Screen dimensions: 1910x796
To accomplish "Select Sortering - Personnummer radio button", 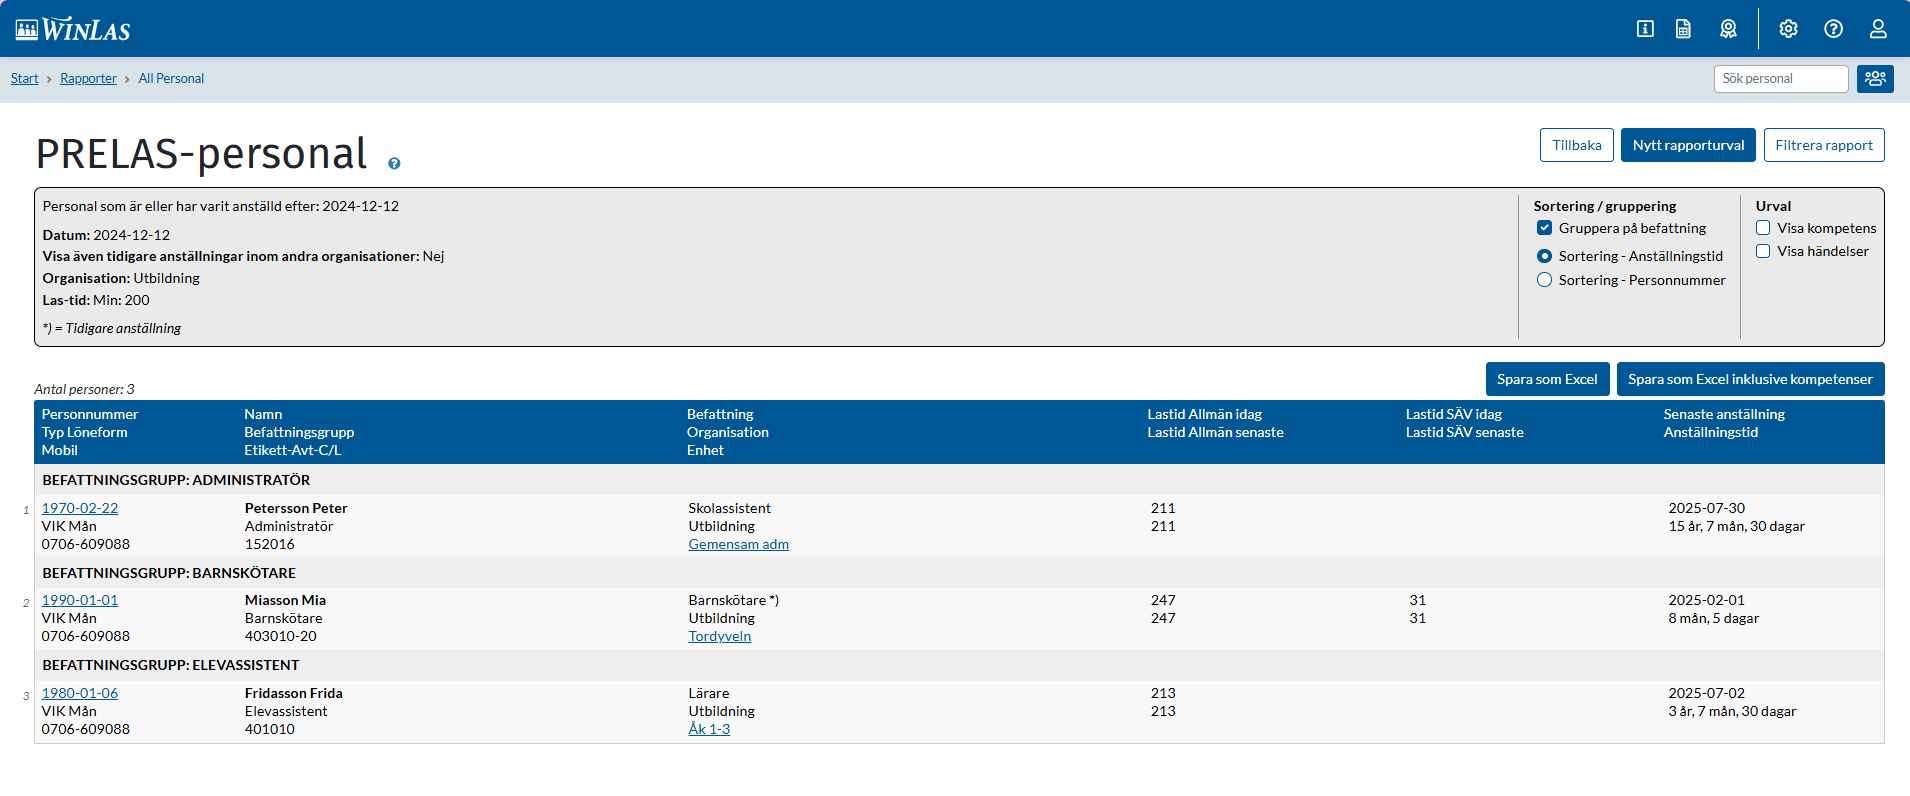I will pos(1544,280).
